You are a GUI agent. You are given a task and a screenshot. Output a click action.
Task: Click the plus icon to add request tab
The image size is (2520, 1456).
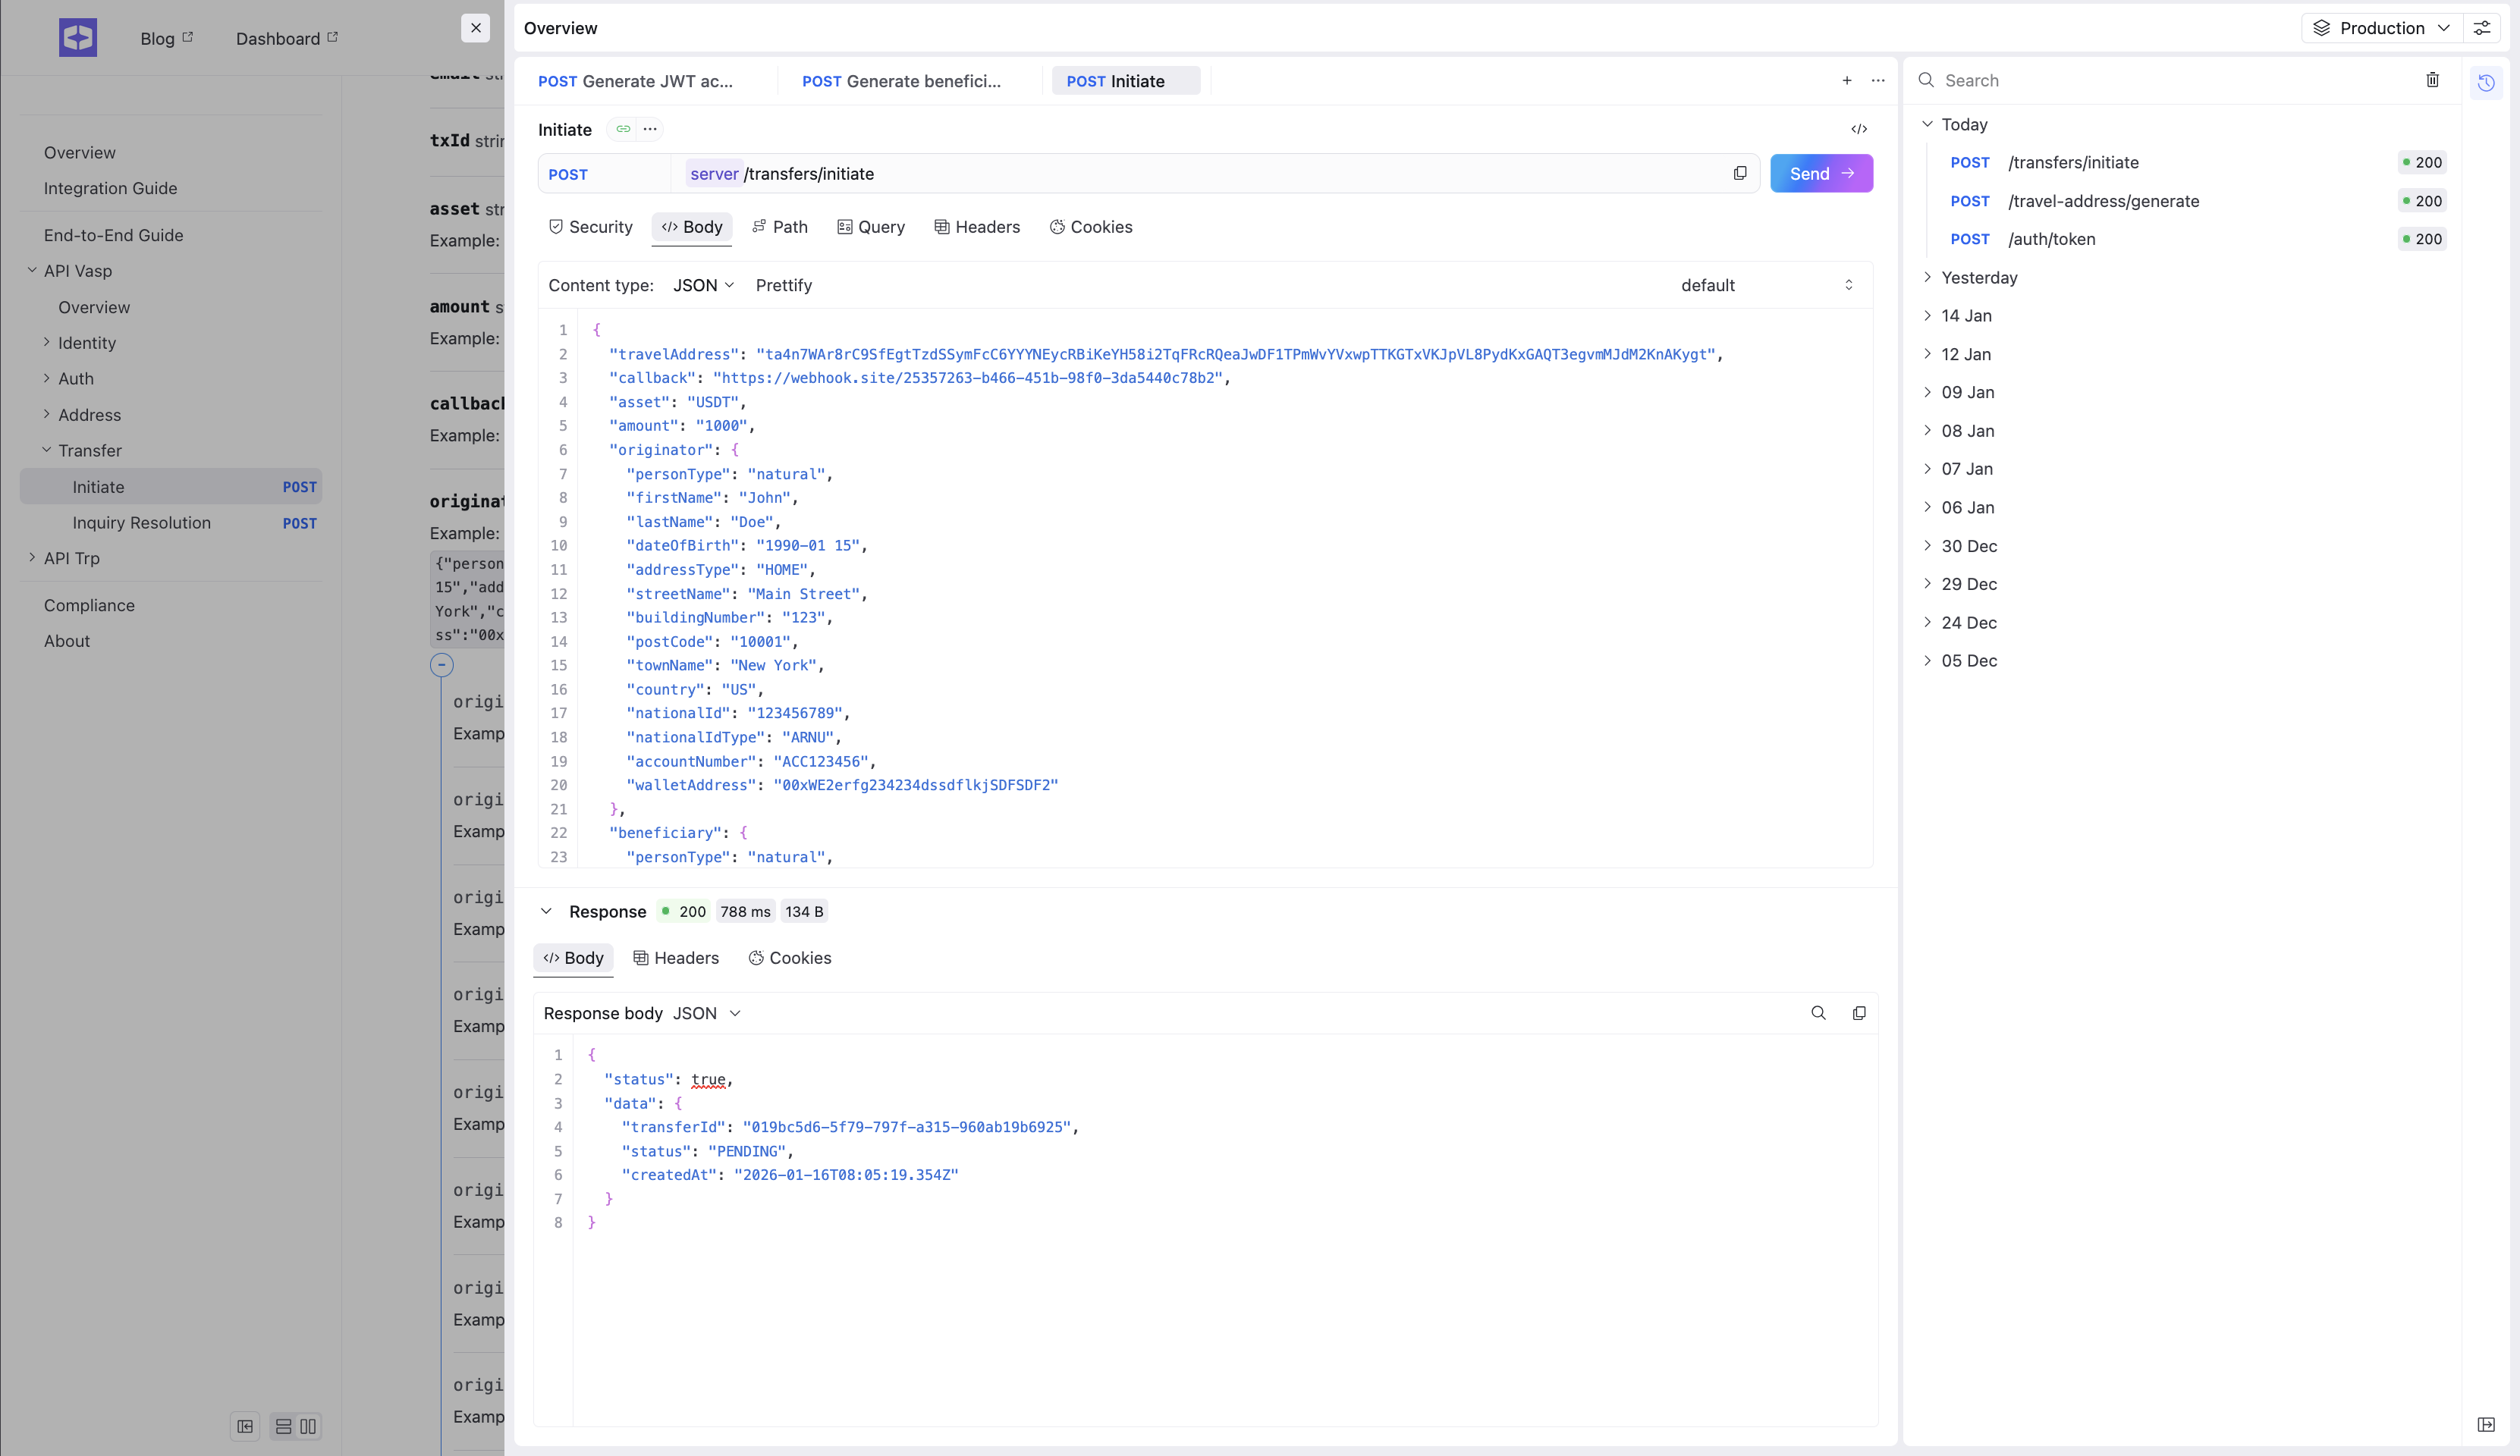pos(1847,80)
